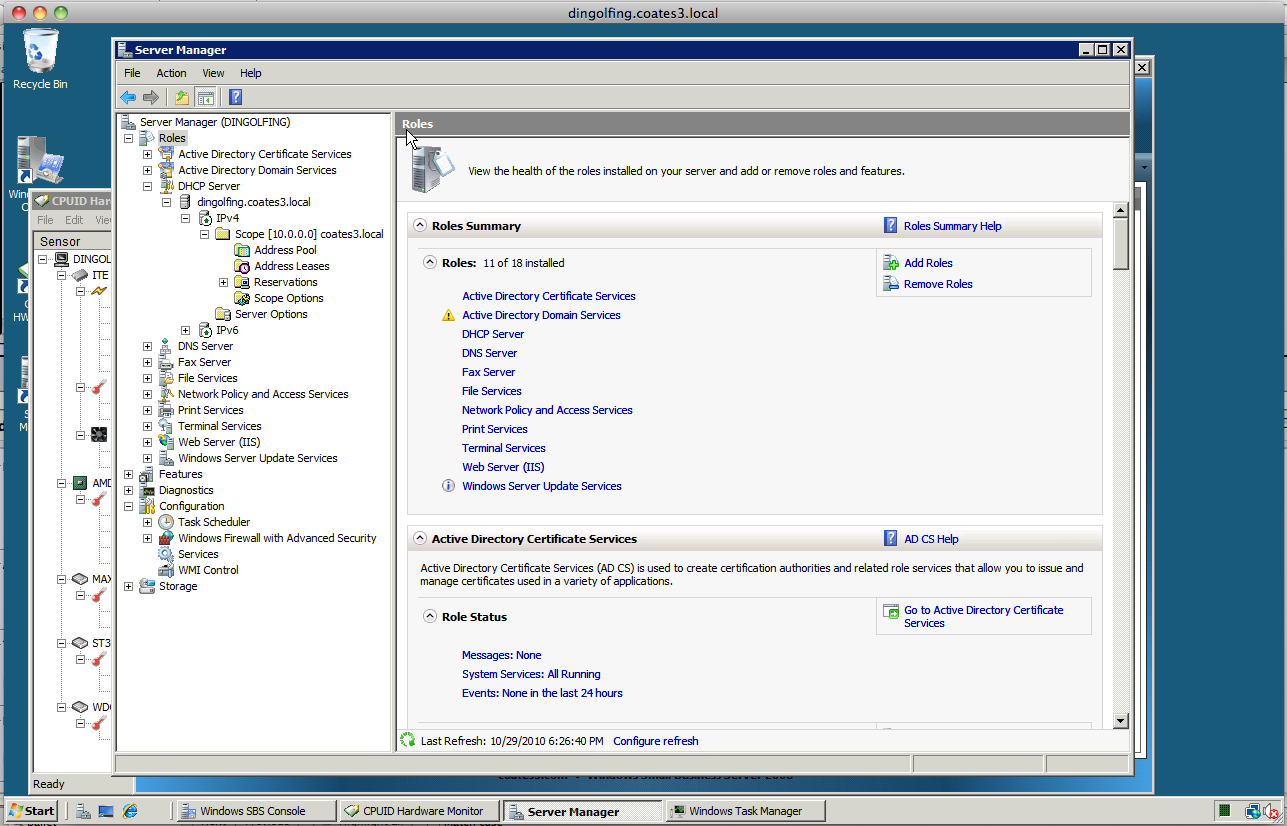Click the Remove Roles icon
This screenshot has height=826, width=1287.
pos(891,284)
